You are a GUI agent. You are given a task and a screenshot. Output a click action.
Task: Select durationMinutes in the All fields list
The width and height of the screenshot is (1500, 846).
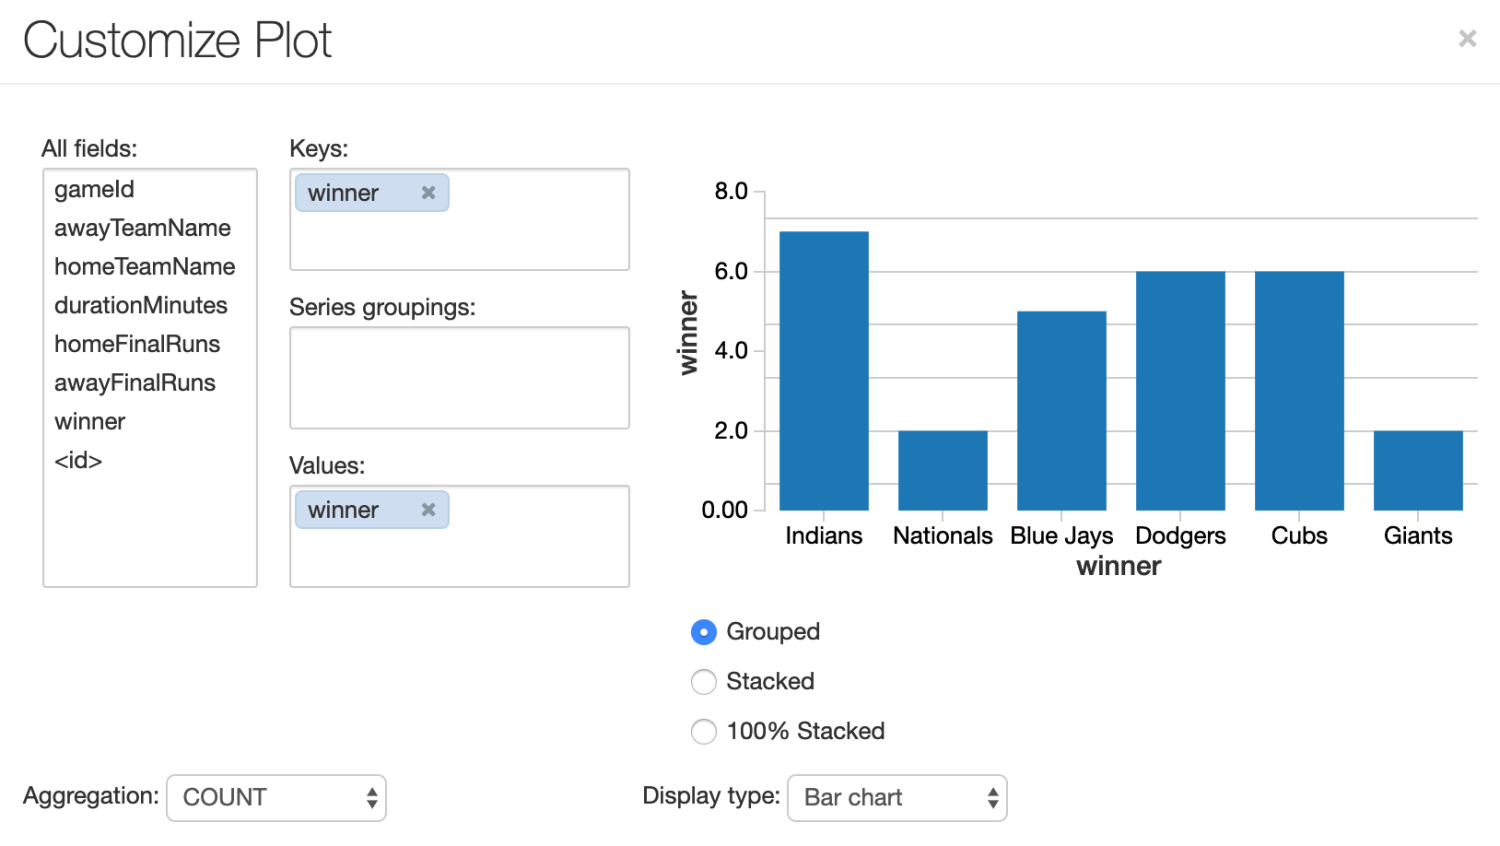click(x=141, y=306)
